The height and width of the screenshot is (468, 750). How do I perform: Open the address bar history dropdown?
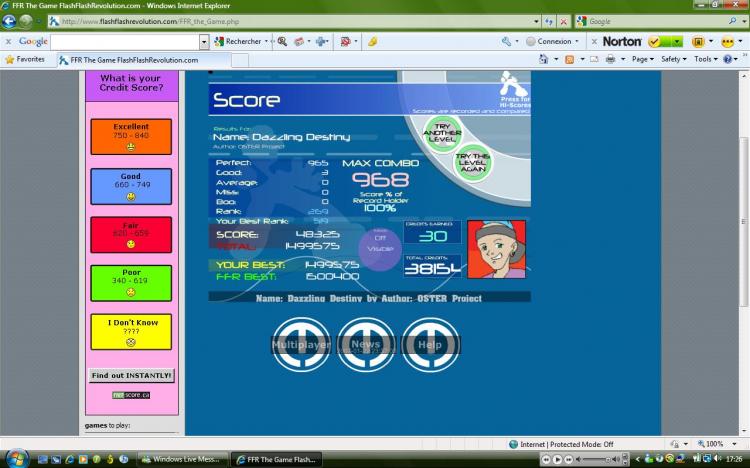pos(536,22)
